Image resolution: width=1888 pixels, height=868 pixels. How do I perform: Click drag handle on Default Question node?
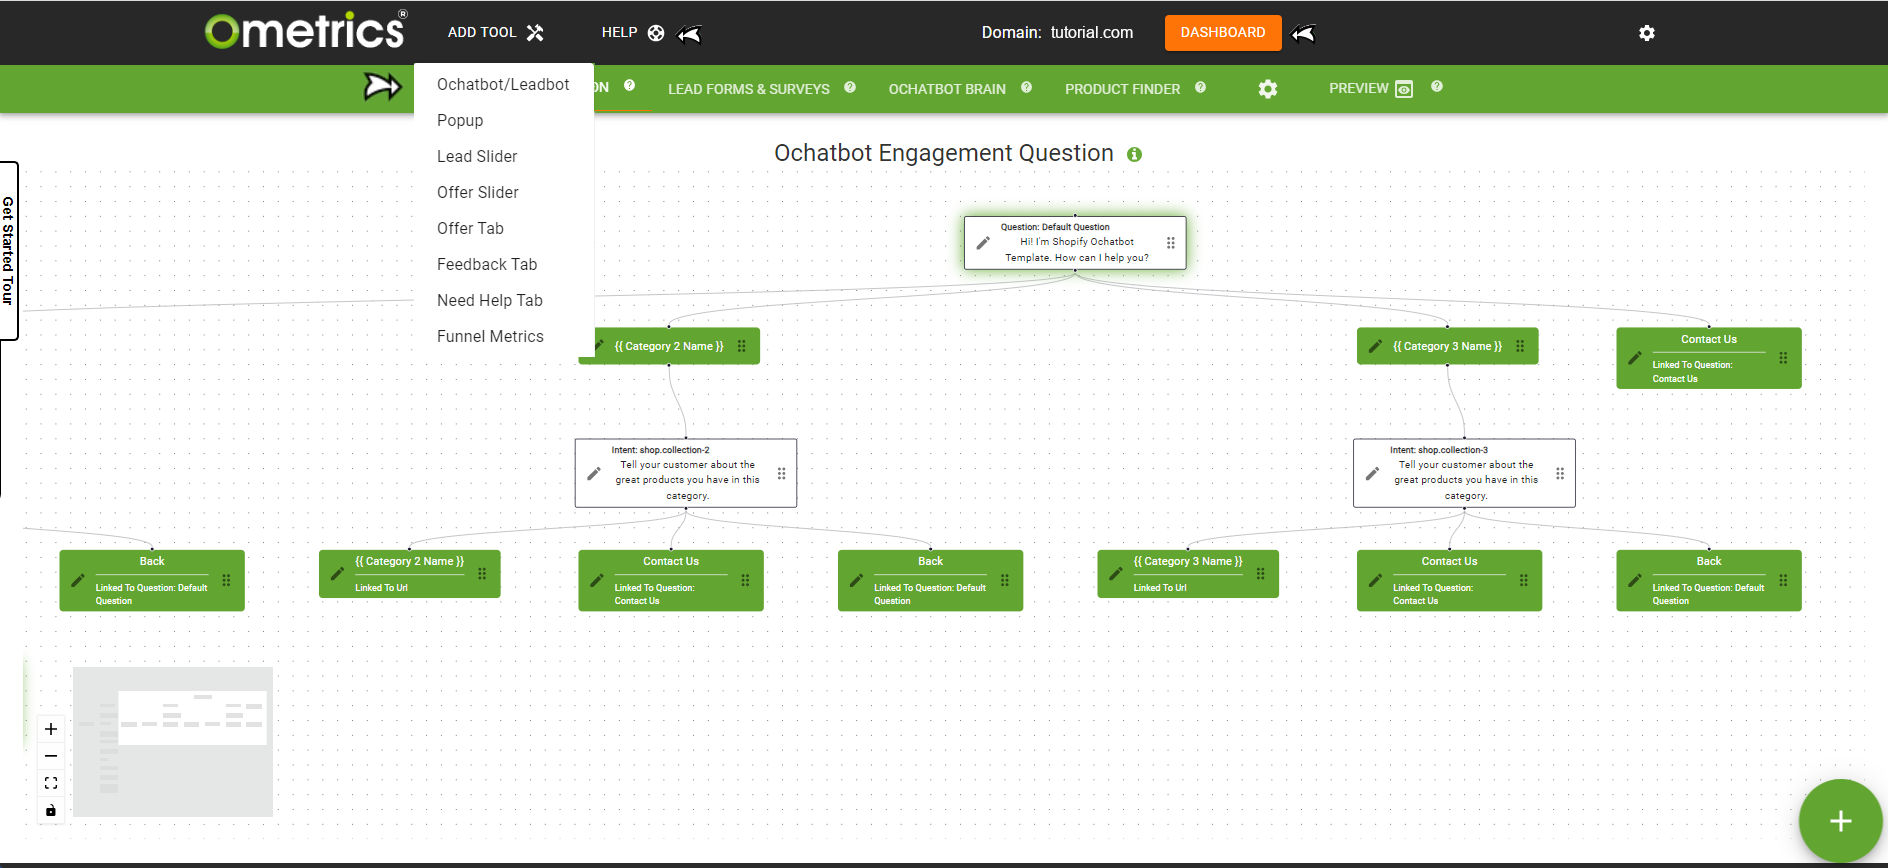[x=1170, y=243]
